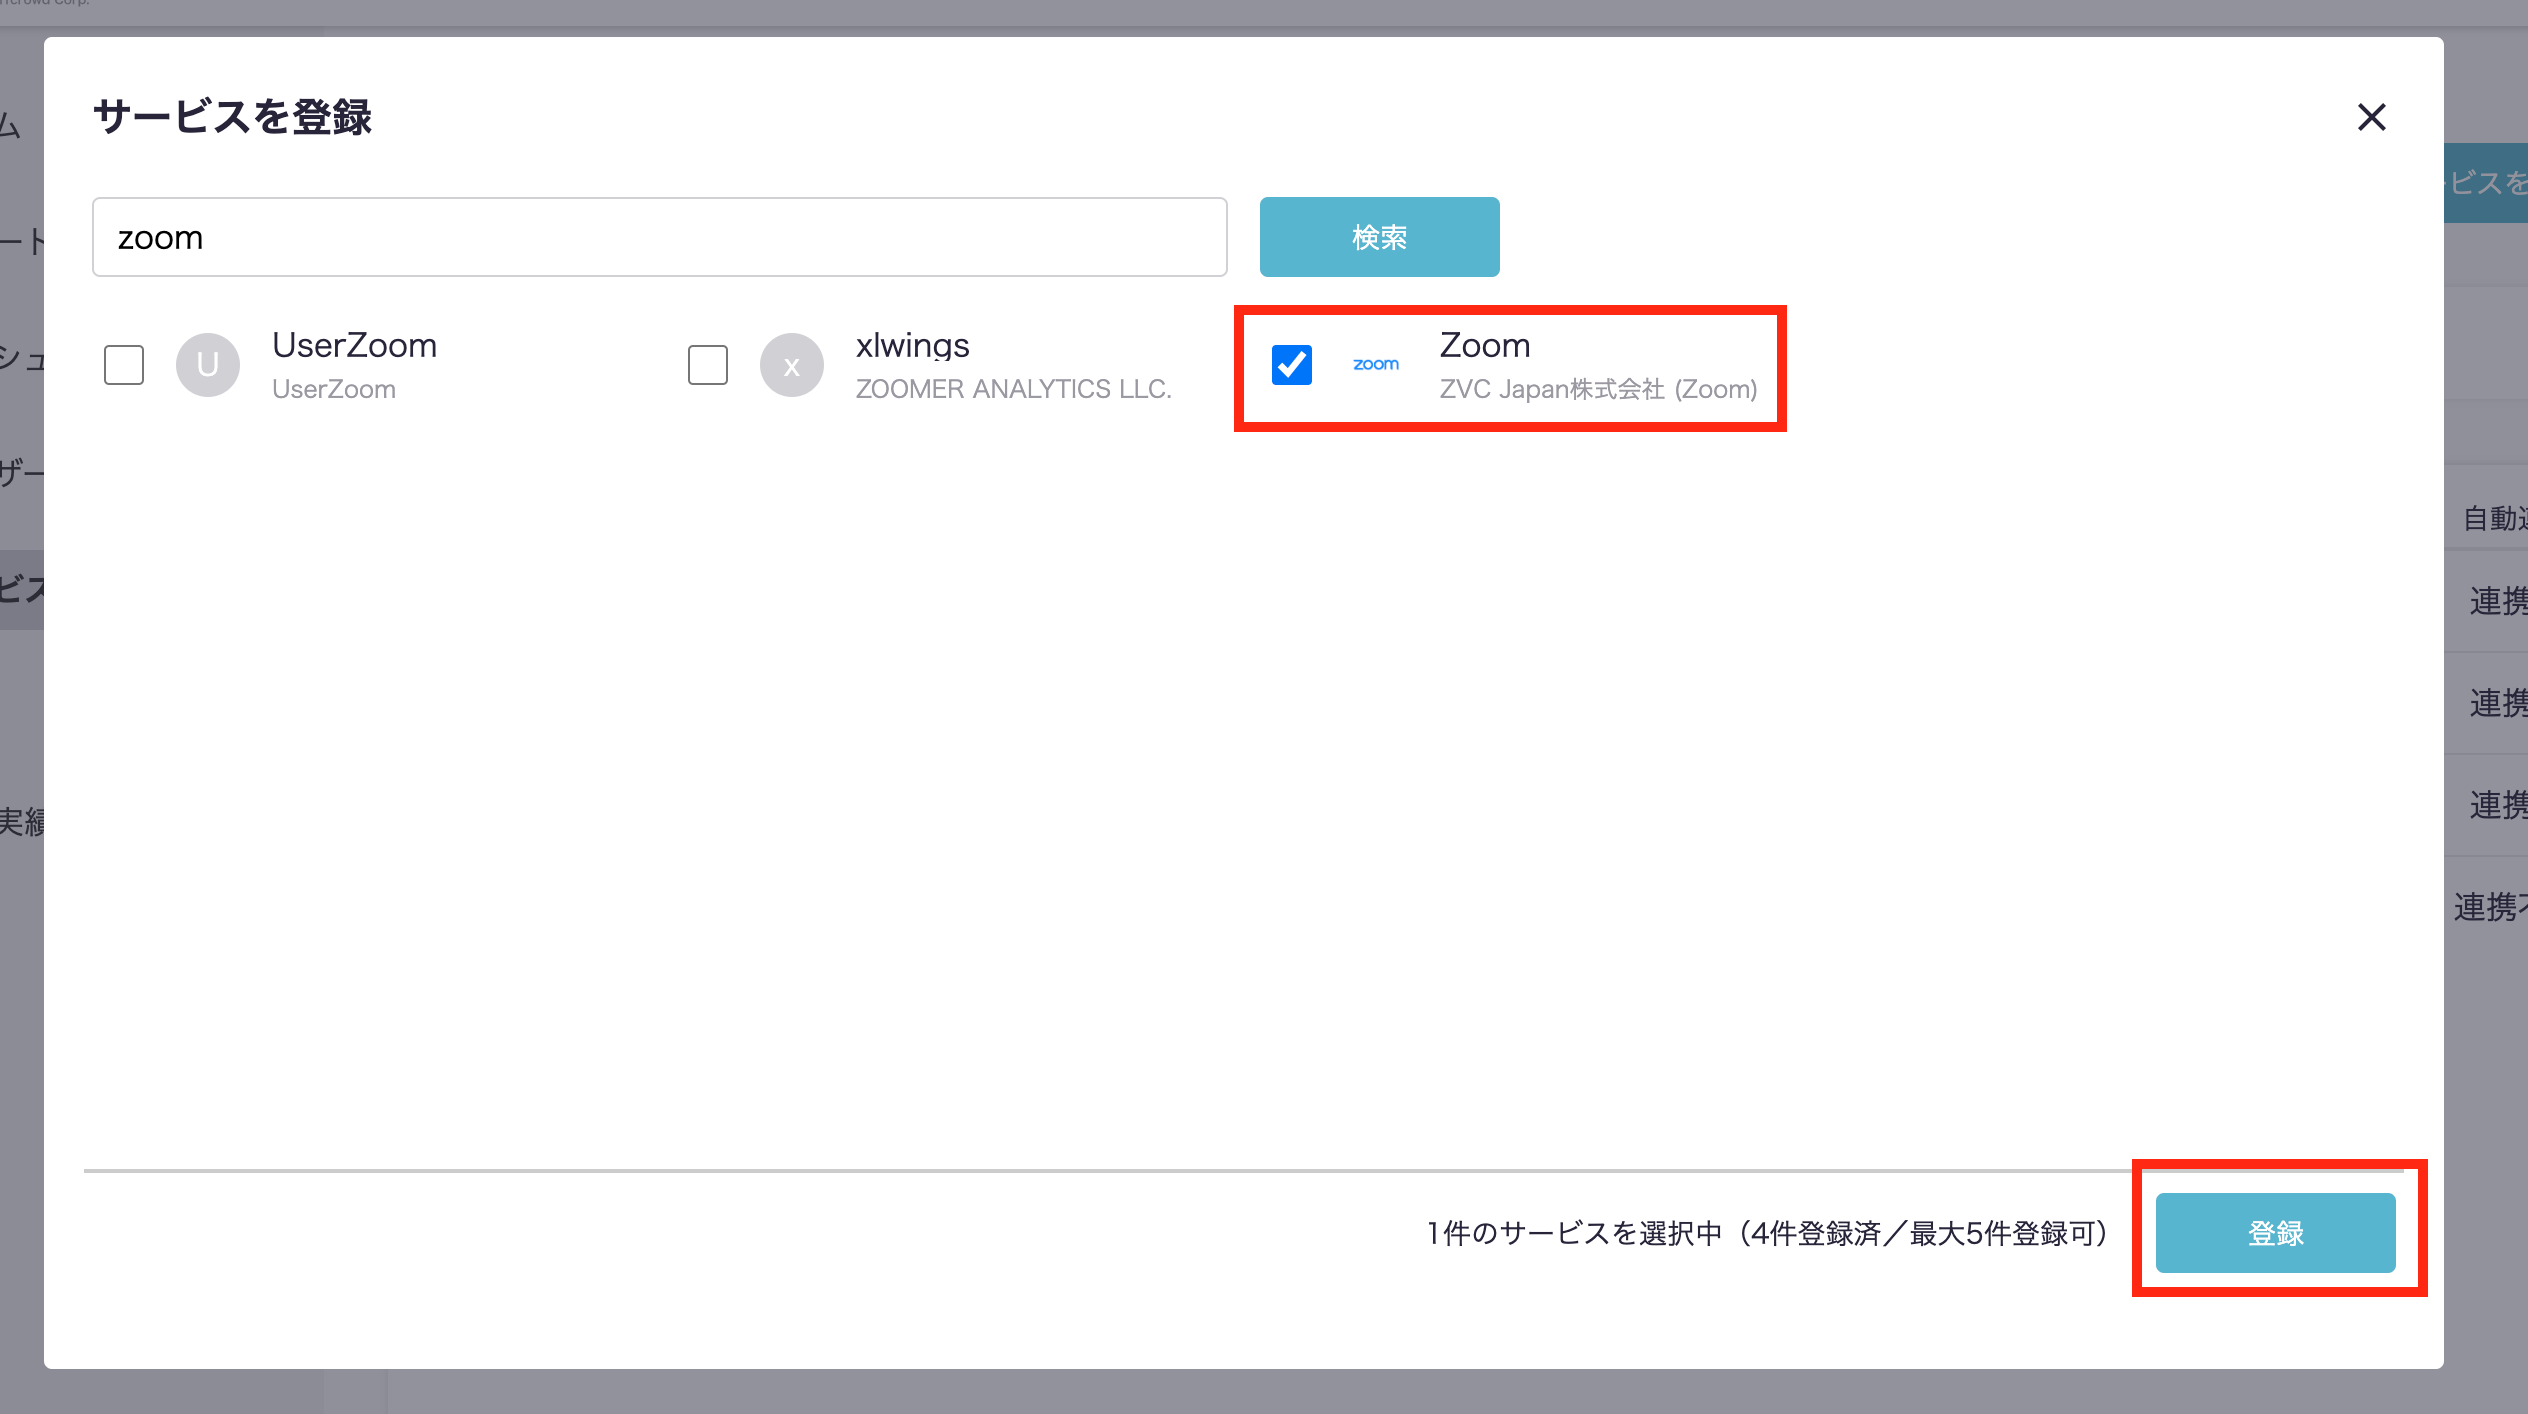This screenshot has width=2528, height=1414.
Task: Click the gray UserZoom vendor subtitle
Action: pyautogui.click(x=334, y=389)
